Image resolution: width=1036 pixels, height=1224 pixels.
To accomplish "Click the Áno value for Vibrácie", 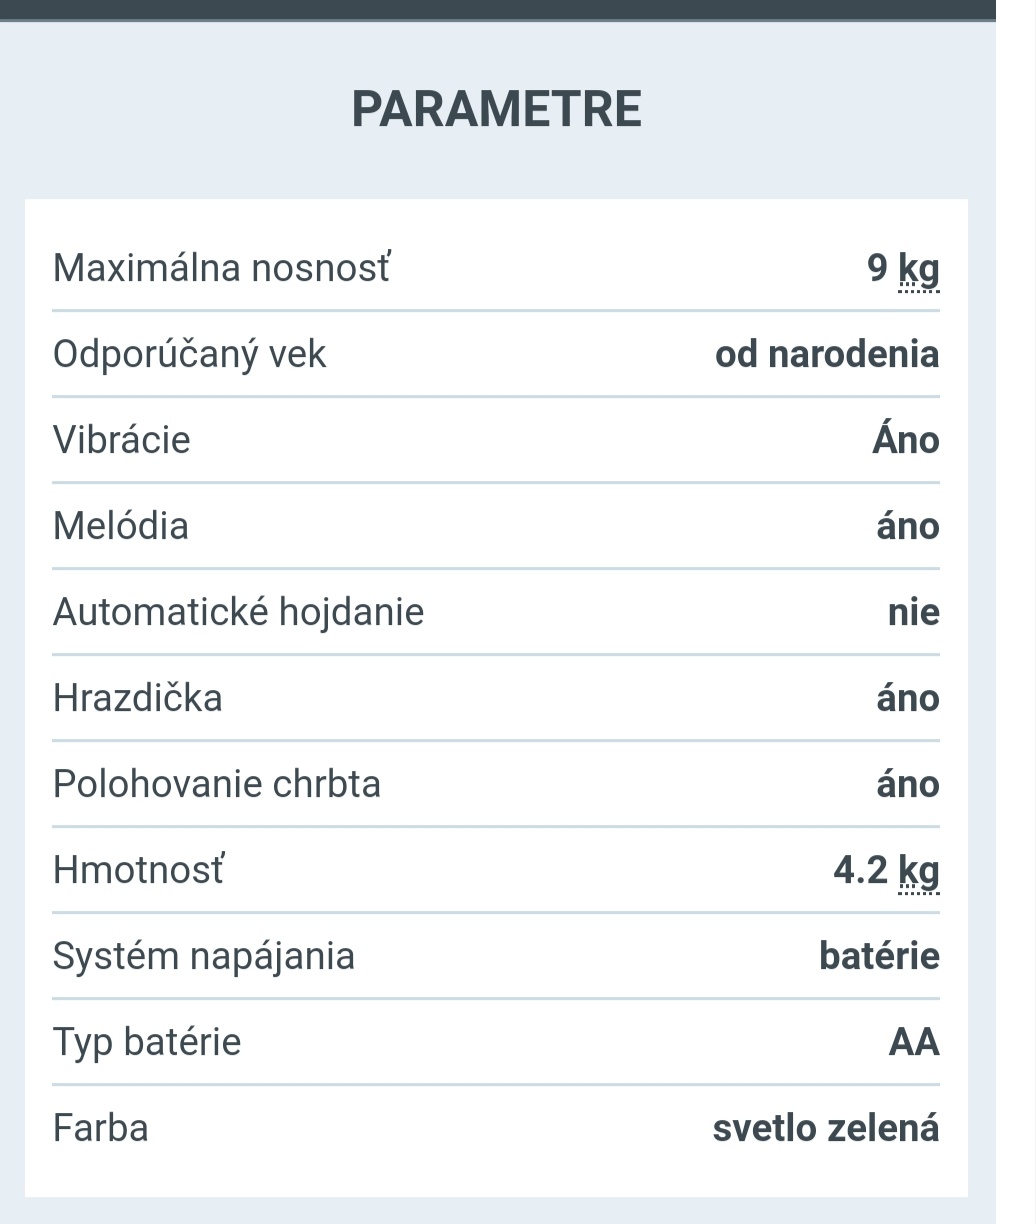I will [x=905, y=440].
